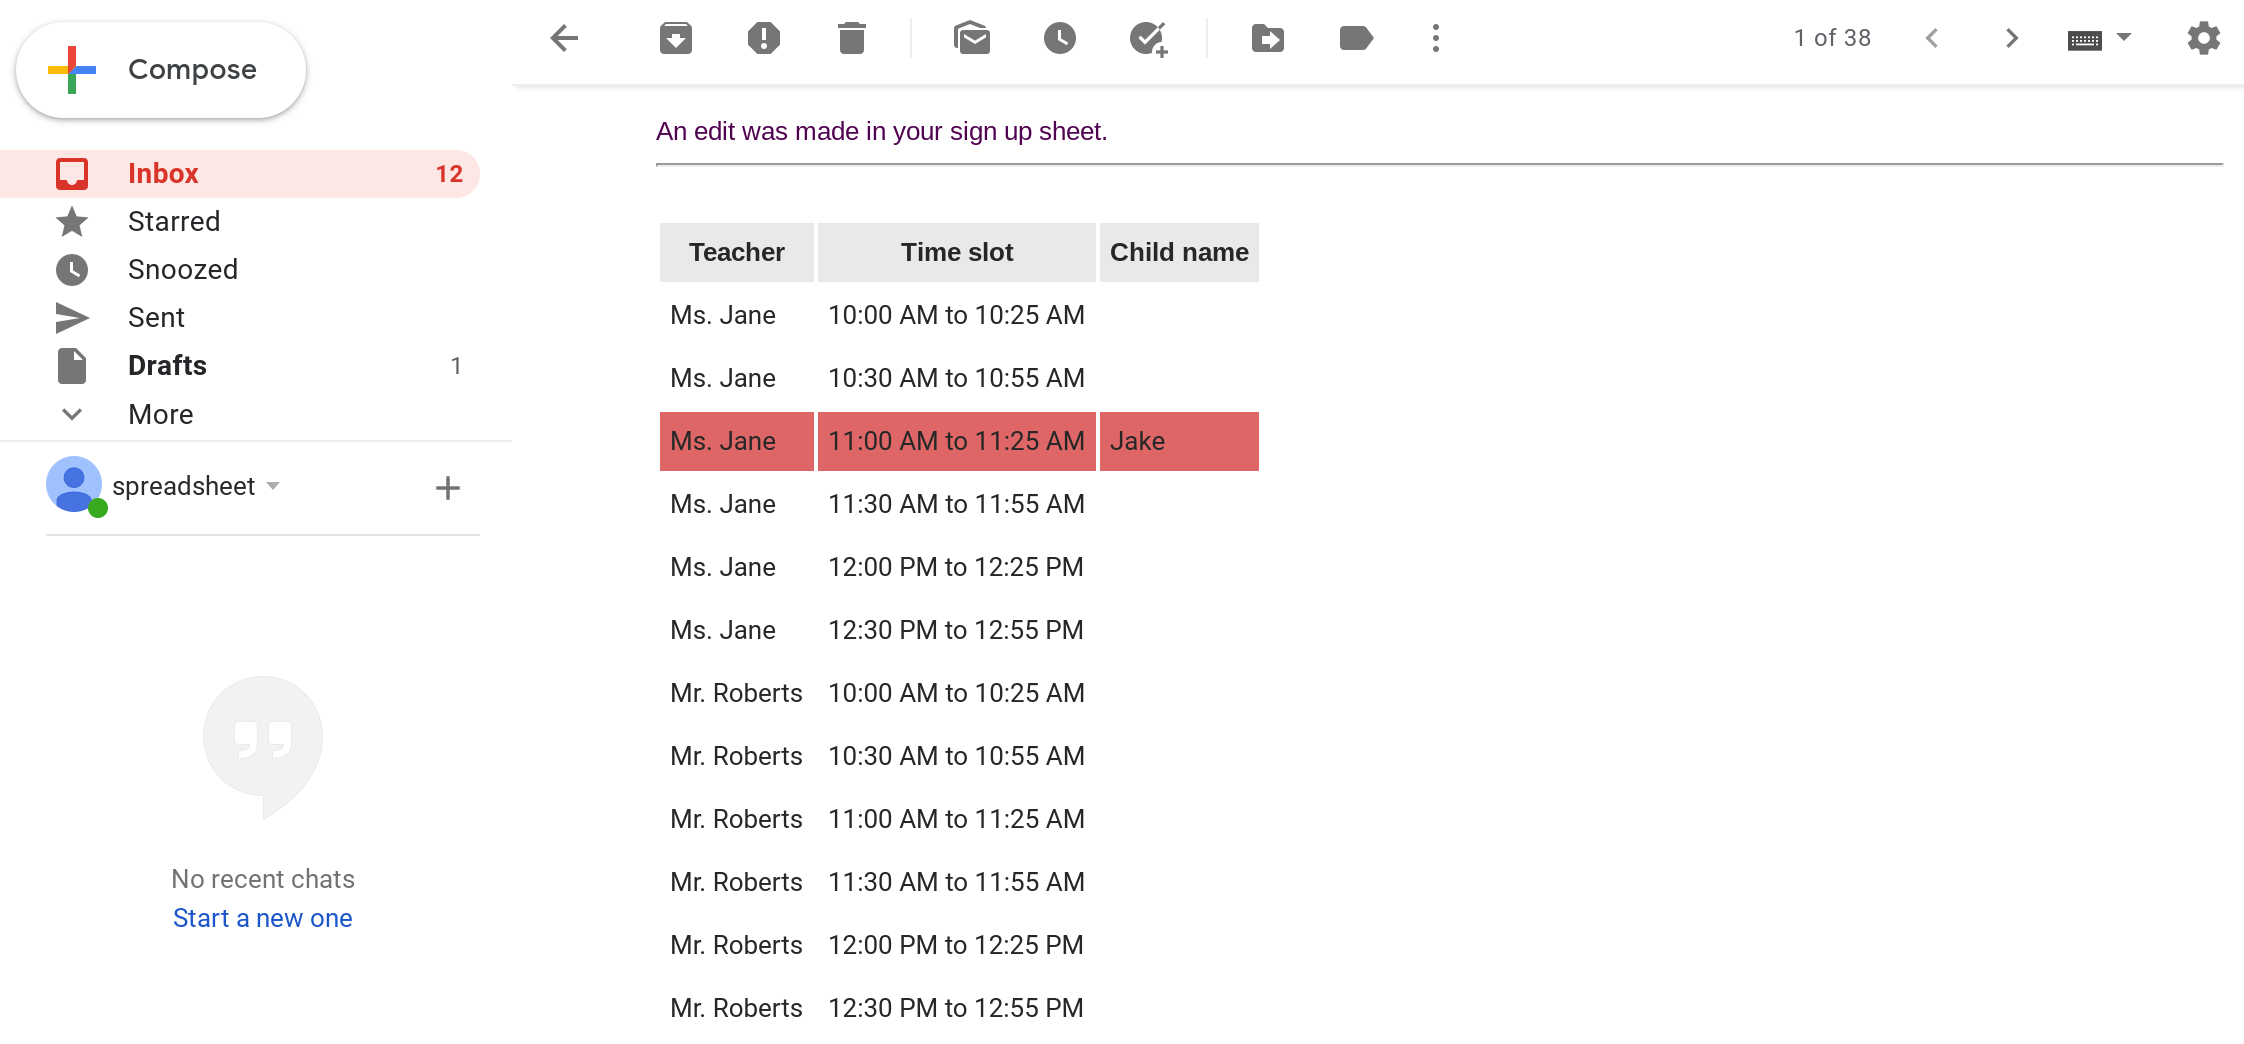Open the Starred folder

point(174,222)
